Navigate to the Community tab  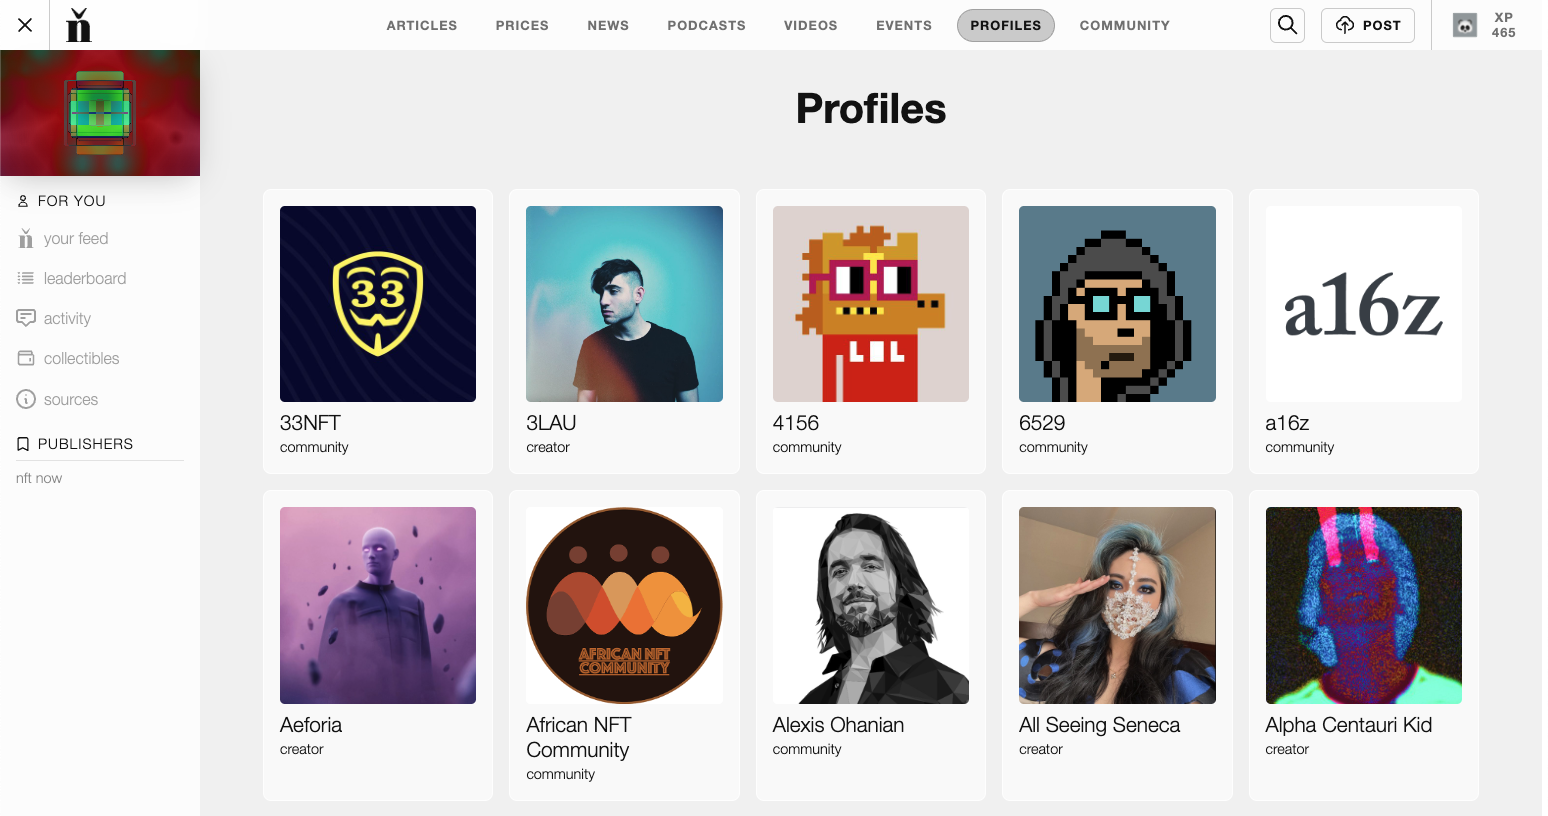pos(1124,25)
